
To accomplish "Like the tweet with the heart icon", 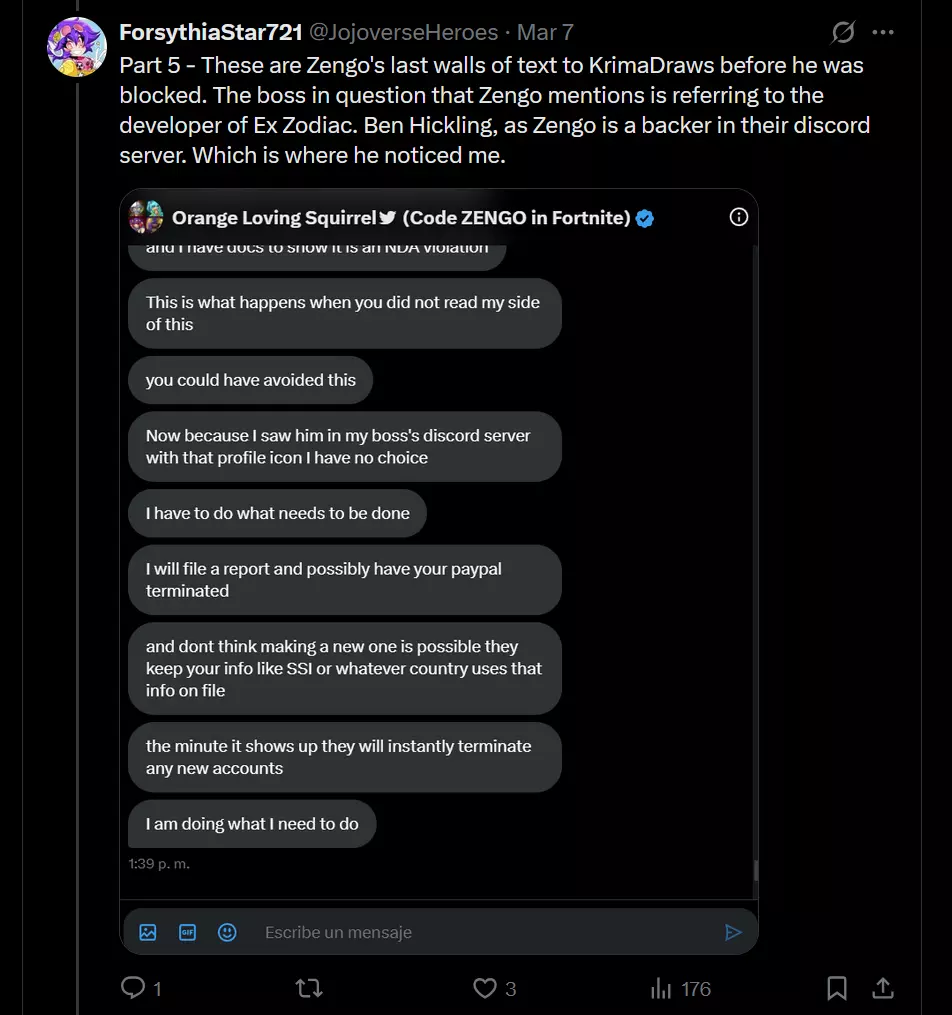I will (x=485, y=988).
